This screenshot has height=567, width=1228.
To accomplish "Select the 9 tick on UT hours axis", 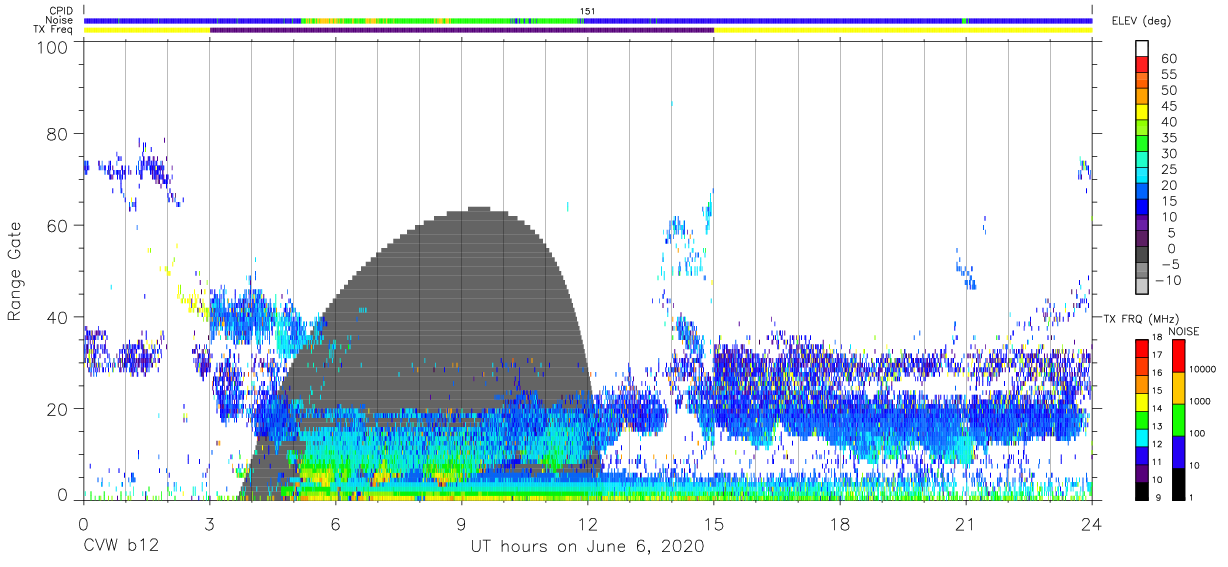I will pos(461,523).
